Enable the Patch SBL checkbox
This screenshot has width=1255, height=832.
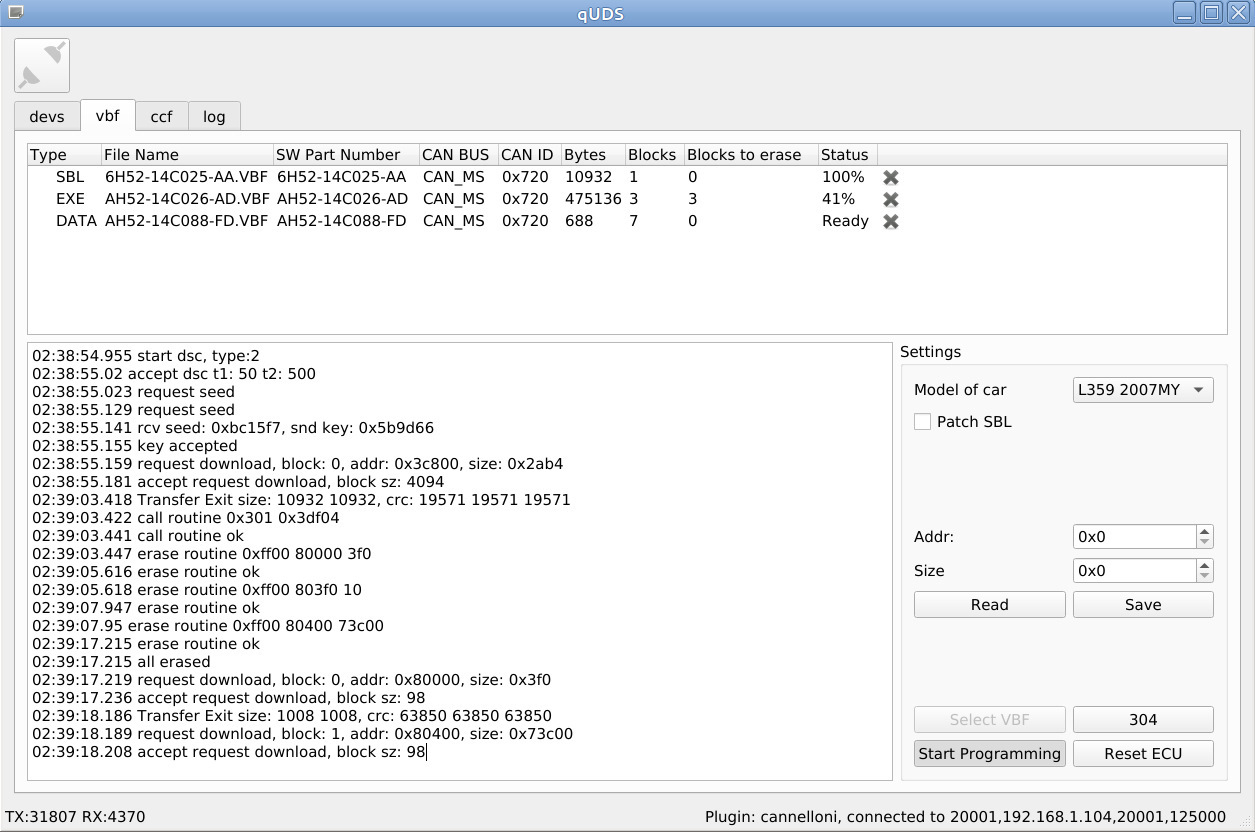(922, 422)
